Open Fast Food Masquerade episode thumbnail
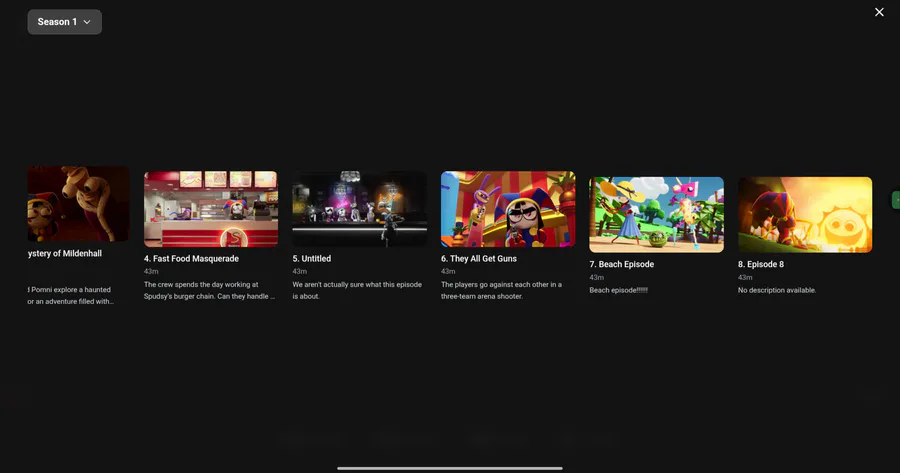Image resolution: width=900 pixels, height=473 pixels. pos(211,209)
